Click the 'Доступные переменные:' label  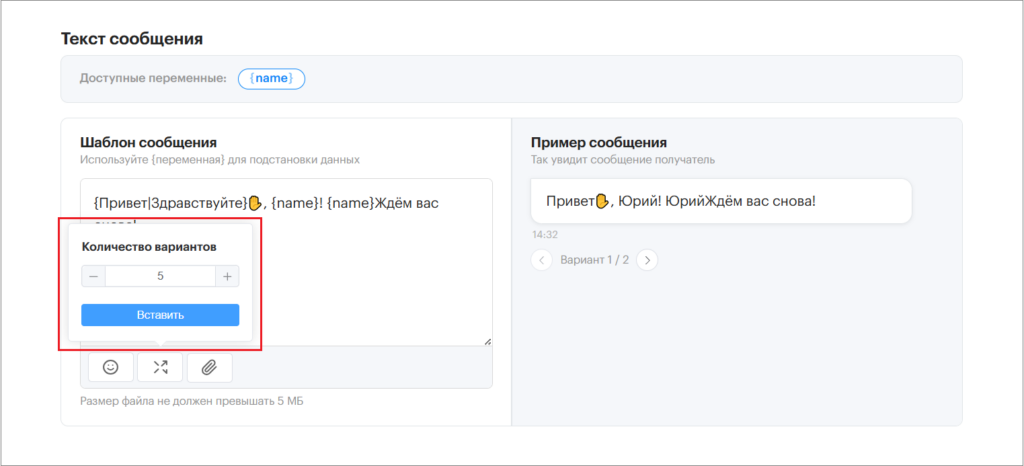pos(153,78)
